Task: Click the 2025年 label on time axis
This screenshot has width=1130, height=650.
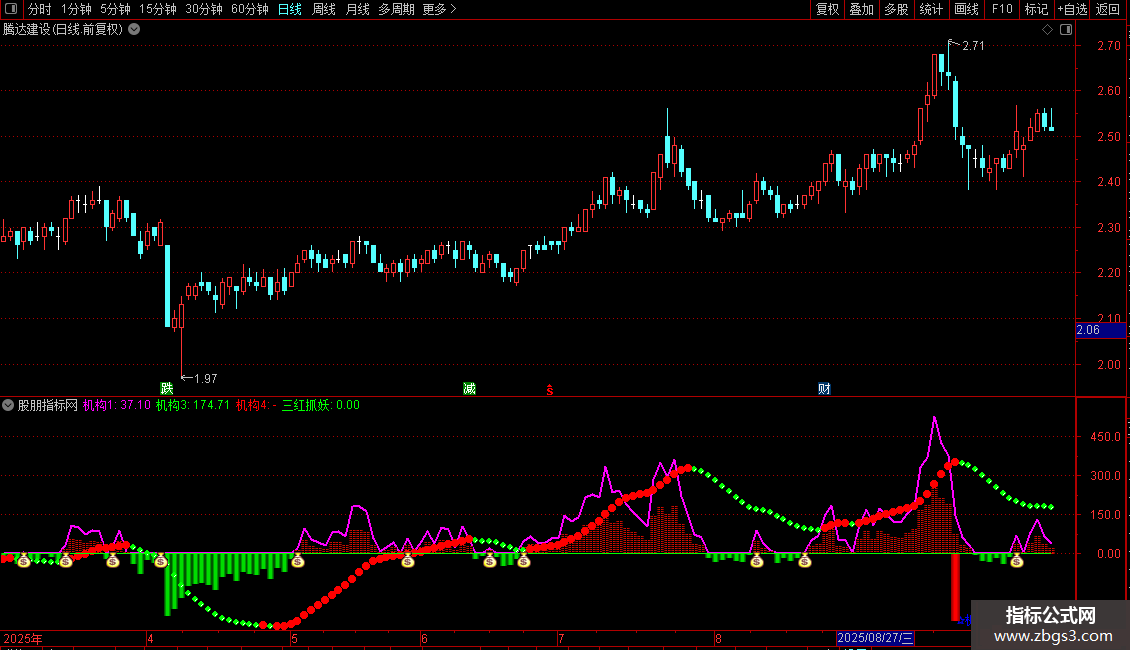Action: [22, 638]
